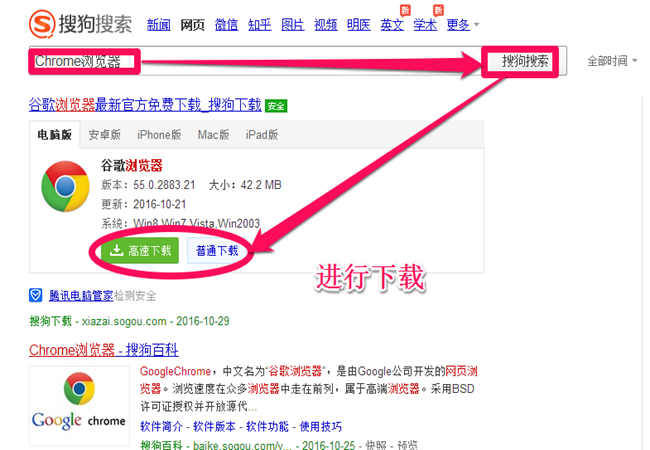Click the 普通下载 button
650x450 pixels.
(x=217, y=250)
